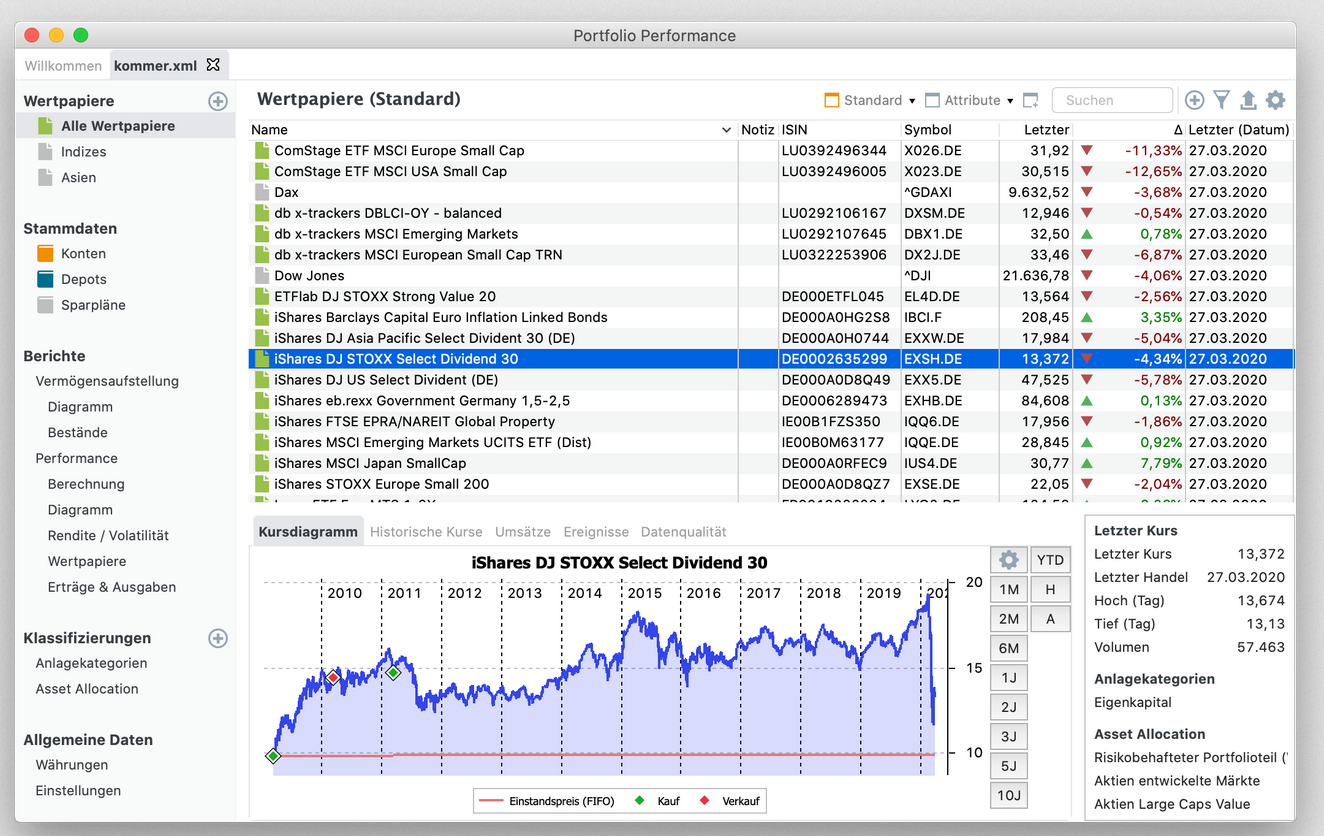Open Asset Allocation in the sidebar
1324x836 pixels.
point(87,689)
